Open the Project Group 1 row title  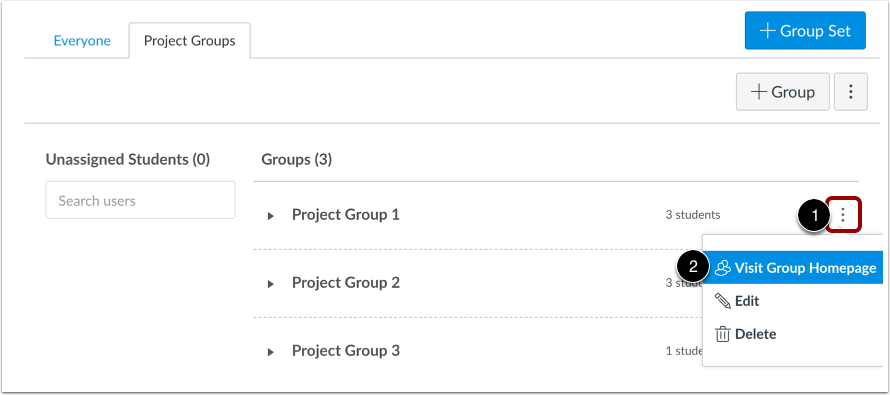click(346, 215)
